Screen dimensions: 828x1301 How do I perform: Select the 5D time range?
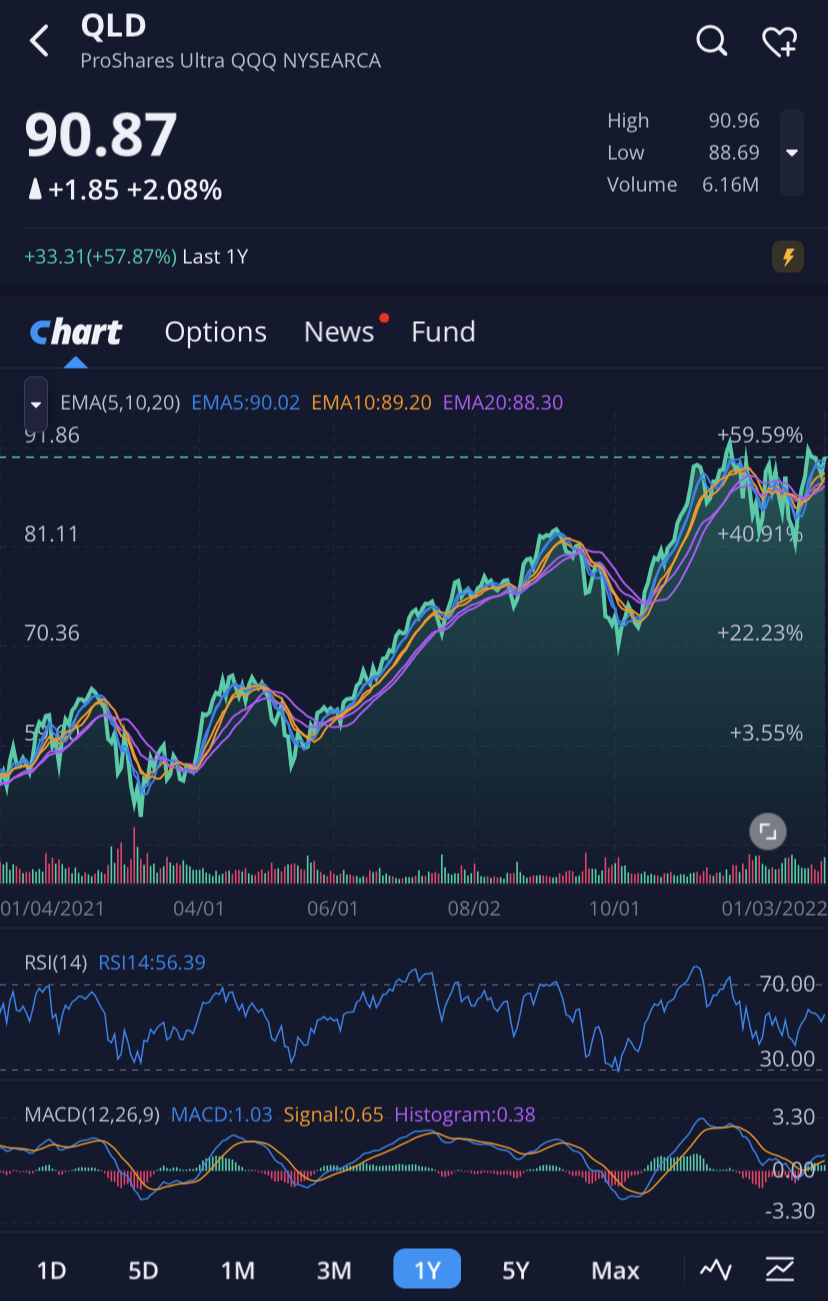tap(143, 1270)
